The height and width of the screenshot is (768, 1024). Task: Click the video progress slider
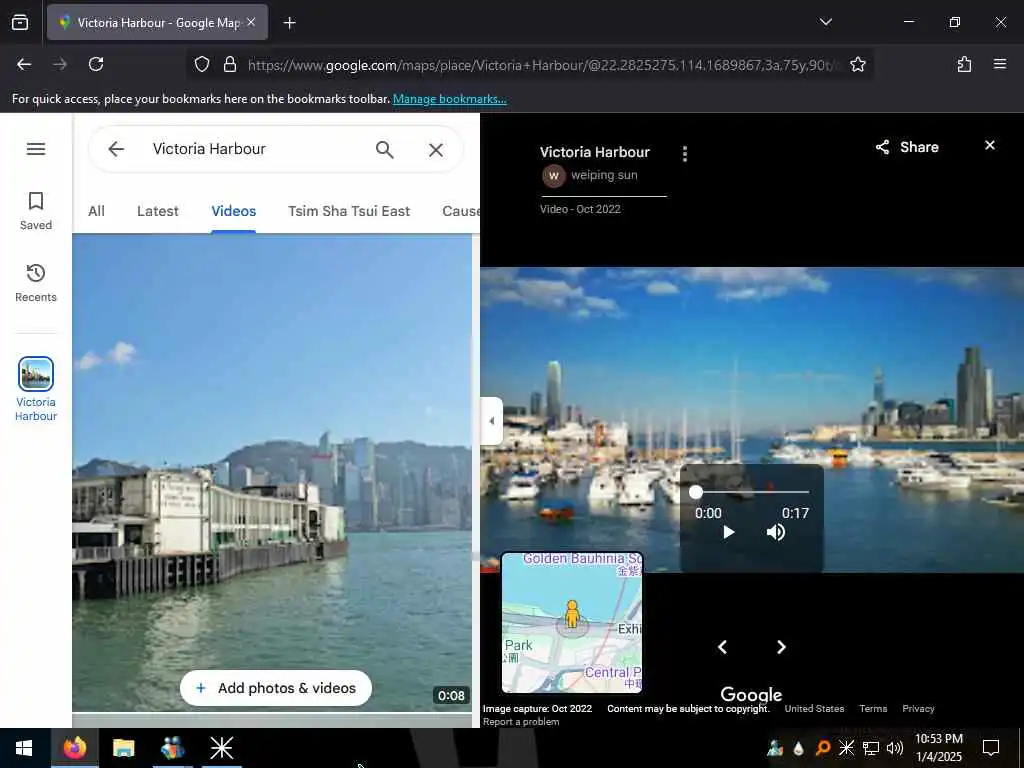[752, 492]
